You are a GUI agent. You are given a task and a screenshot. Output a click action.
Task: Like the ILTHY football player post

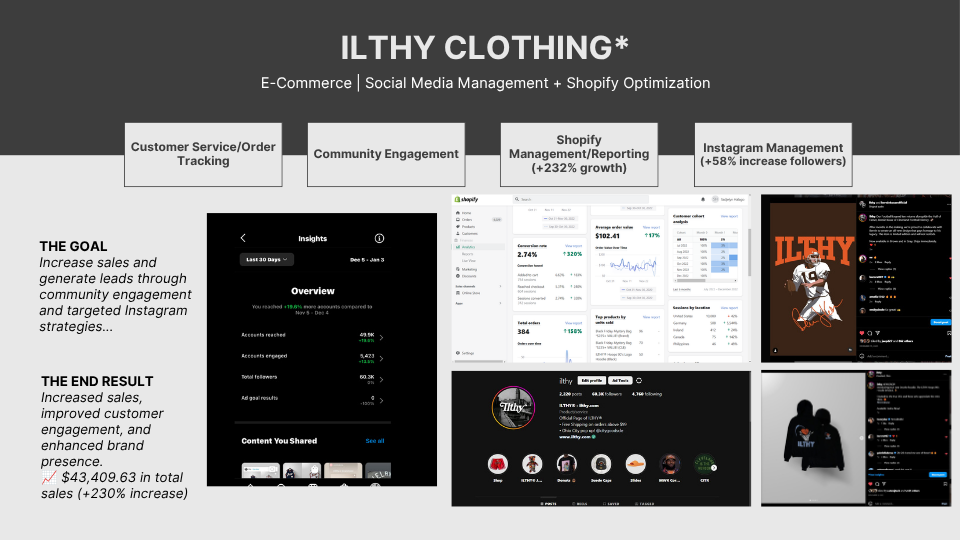click(863, 333)
